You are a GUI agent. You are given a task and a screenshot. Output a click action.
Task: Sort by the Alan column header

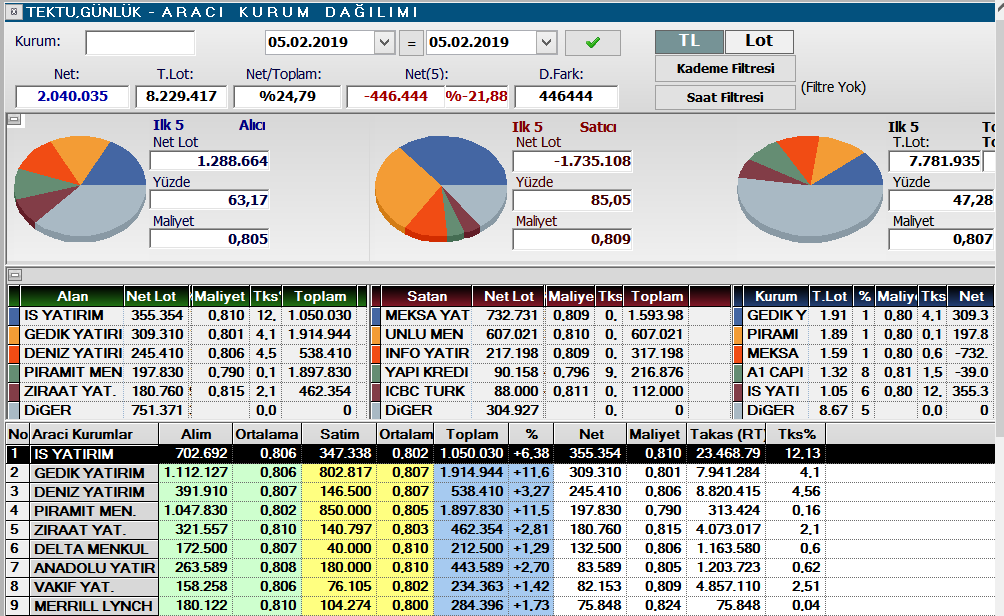click(72, 296)
